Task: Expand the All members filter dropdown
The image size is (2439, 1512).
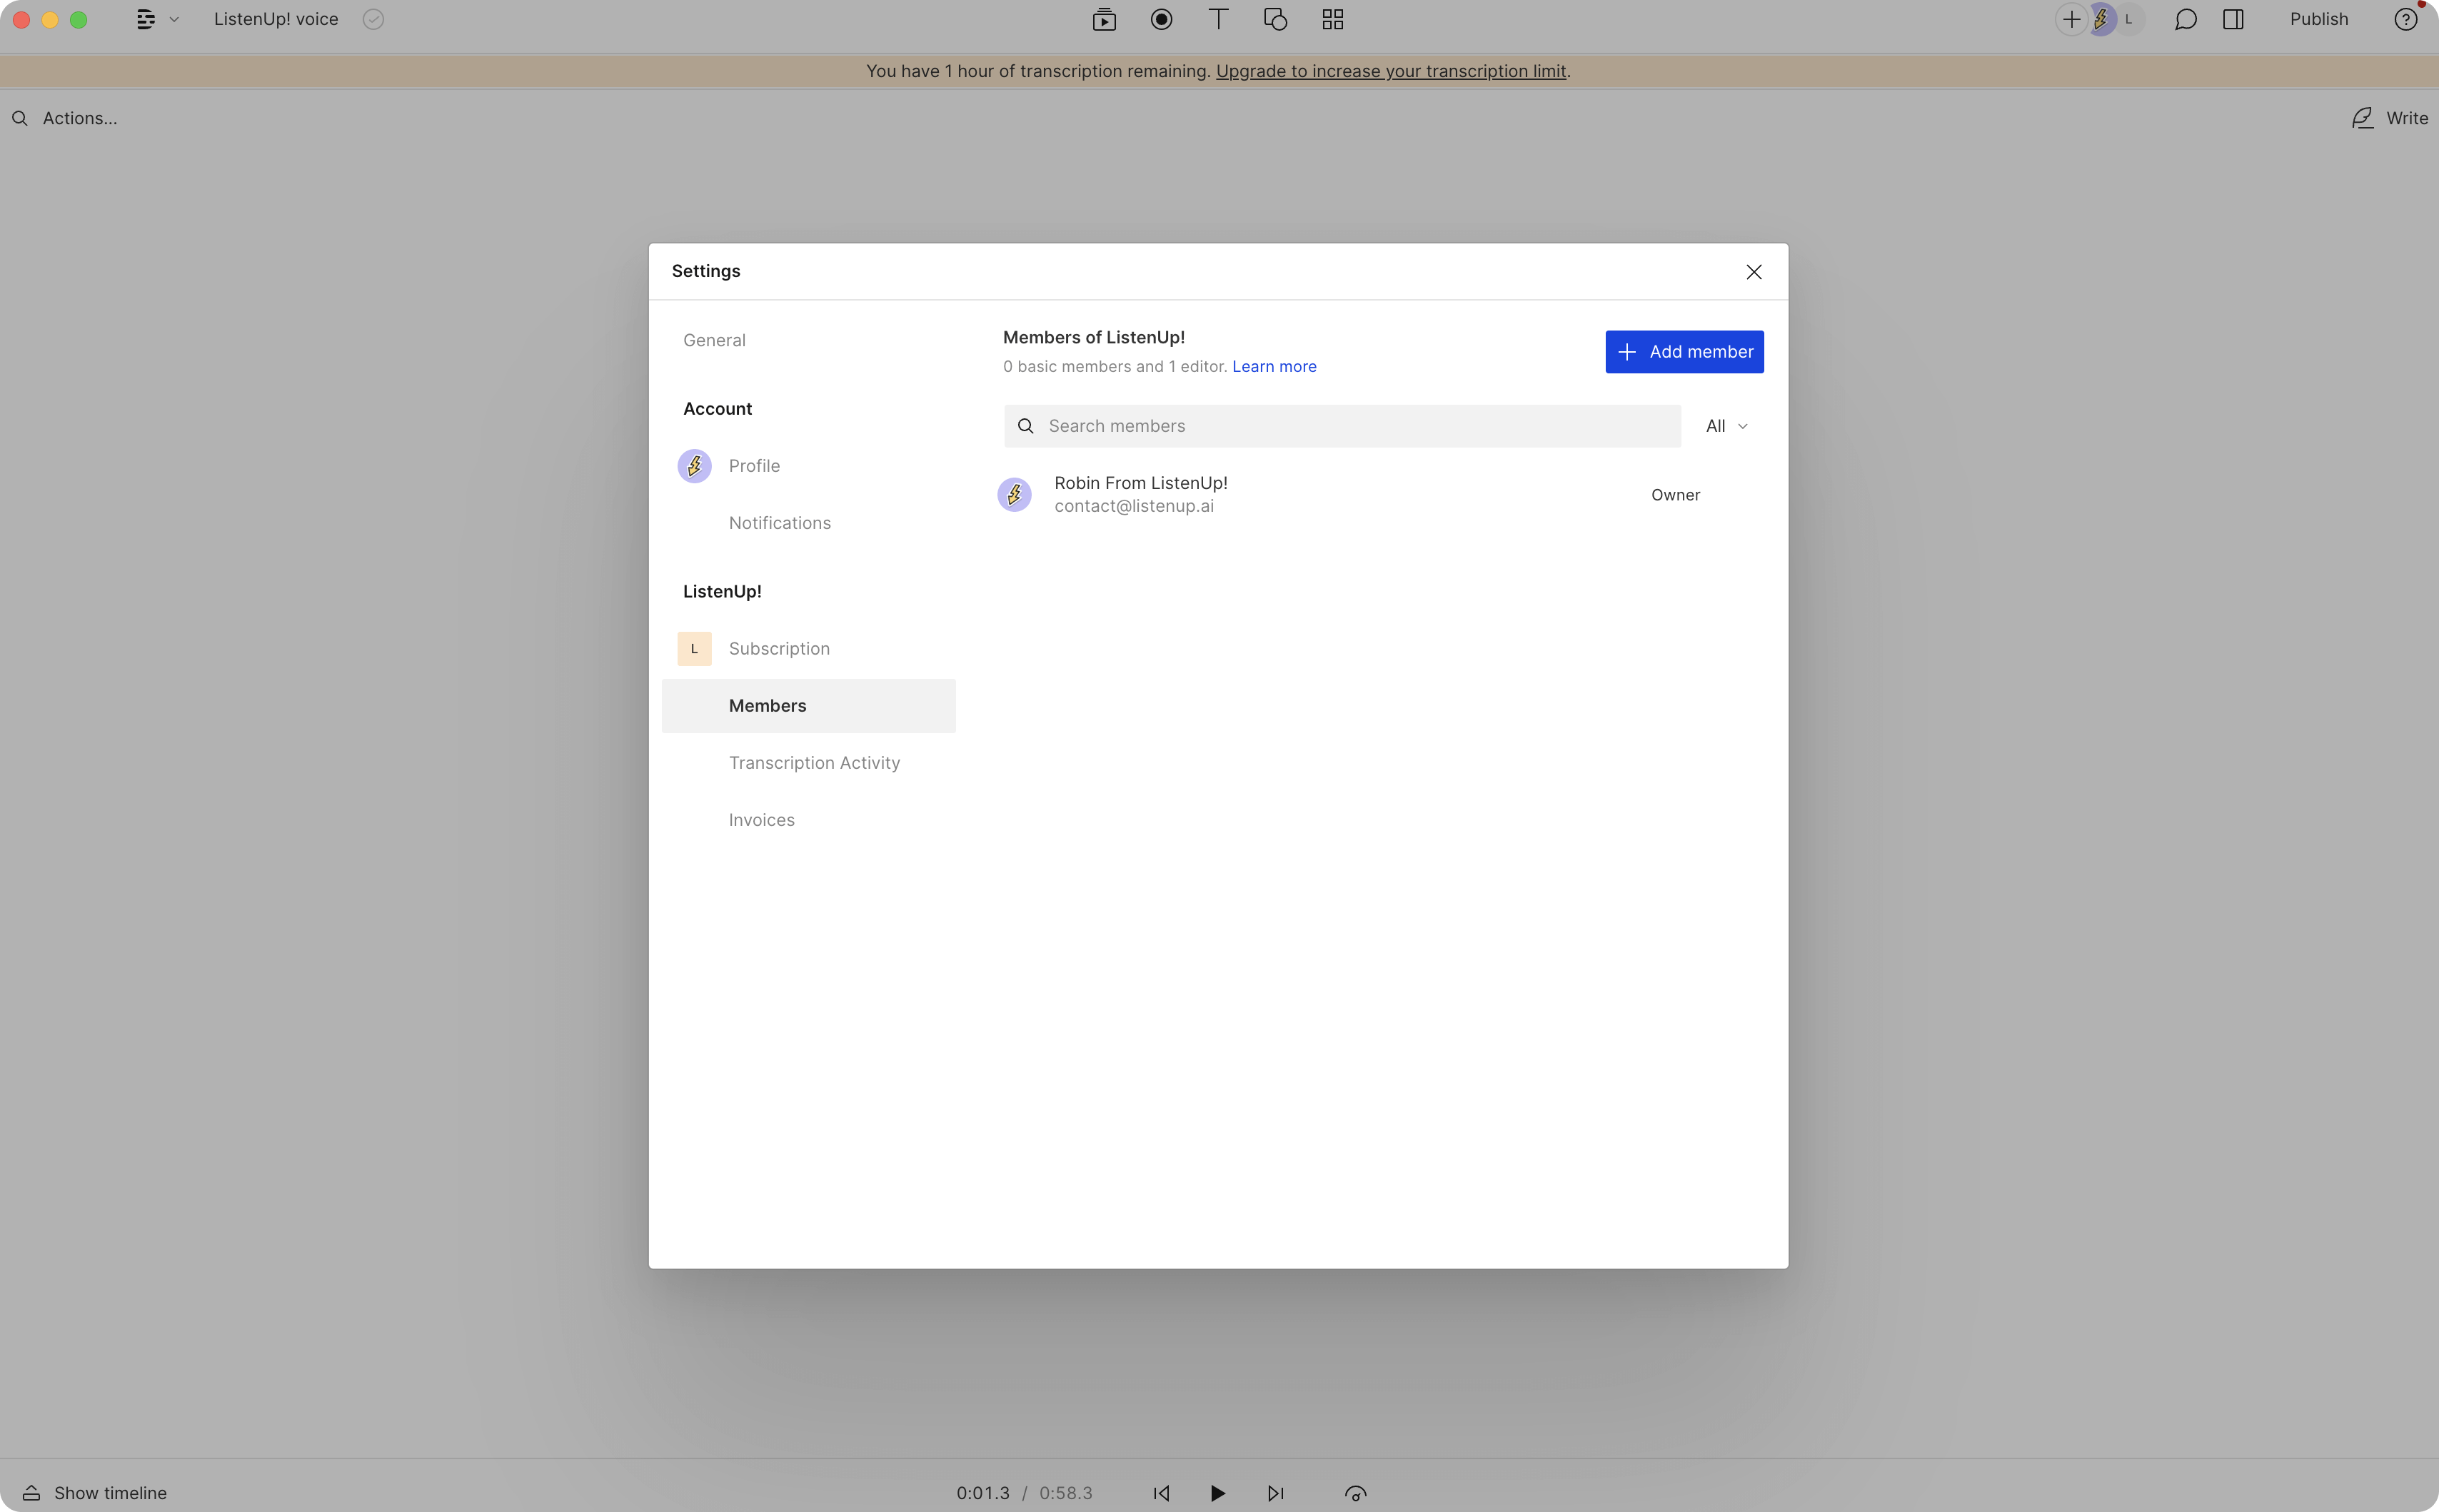Action: pyautogui.click(x=1727, y=426)
